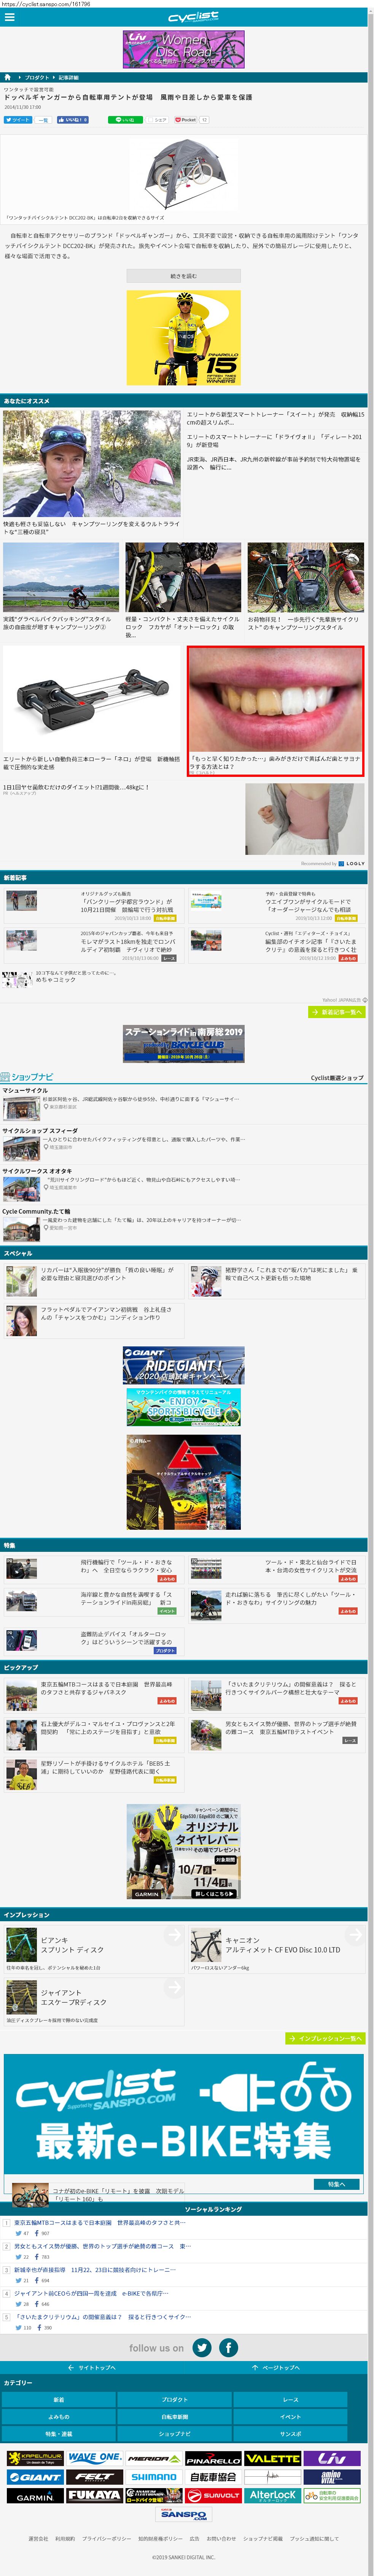Click the Giant sponsor logo

[x=35, y=2477]
